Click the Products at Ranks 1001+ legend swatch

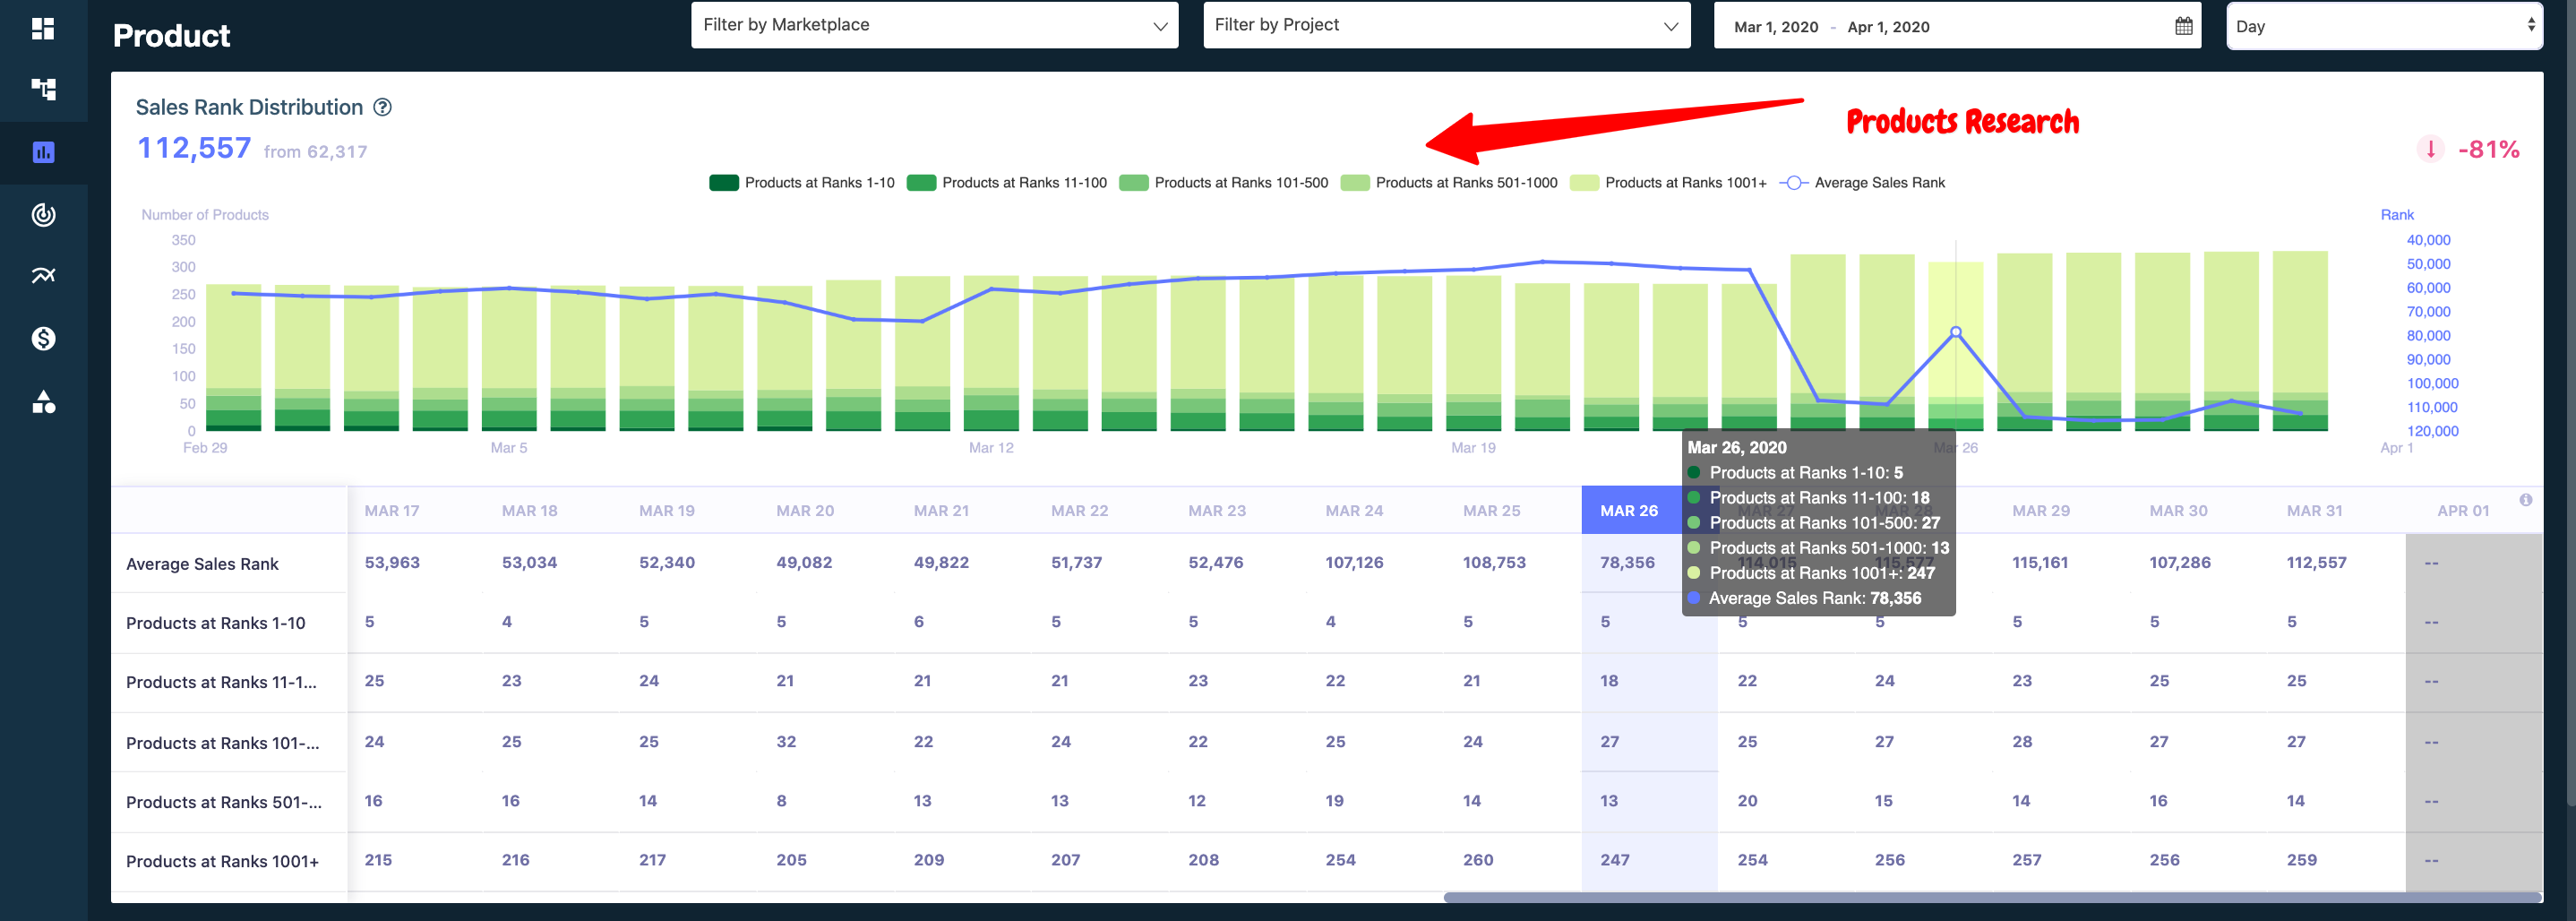point(1584,183)
